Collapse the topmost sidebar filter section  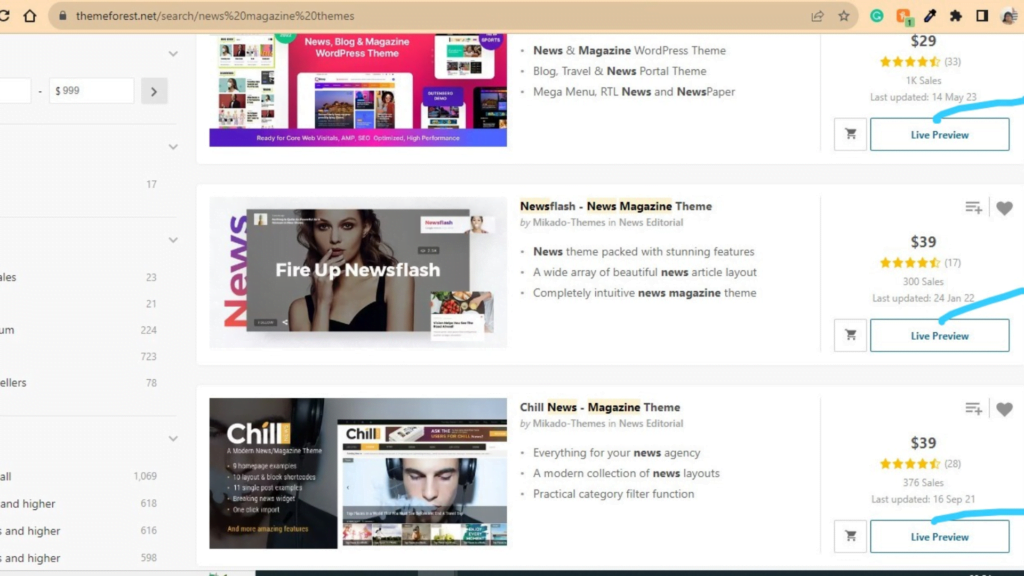(172, 53)
